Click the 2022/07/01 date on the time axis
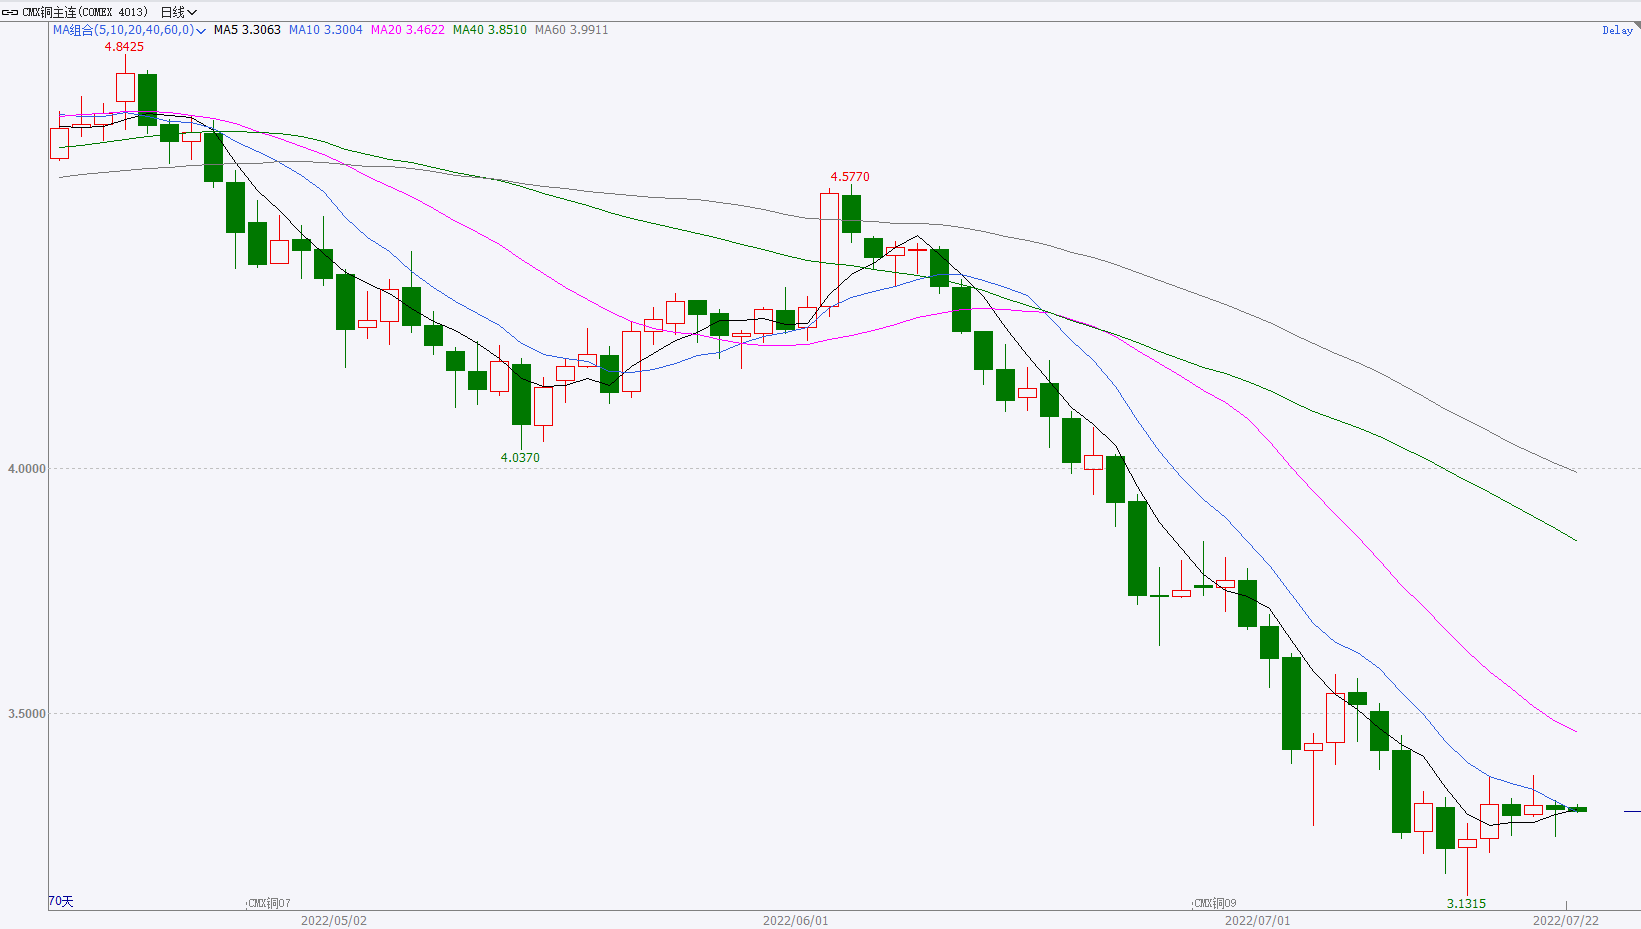The height and width of the screenshot is (929, 1641). [1258, 921]
